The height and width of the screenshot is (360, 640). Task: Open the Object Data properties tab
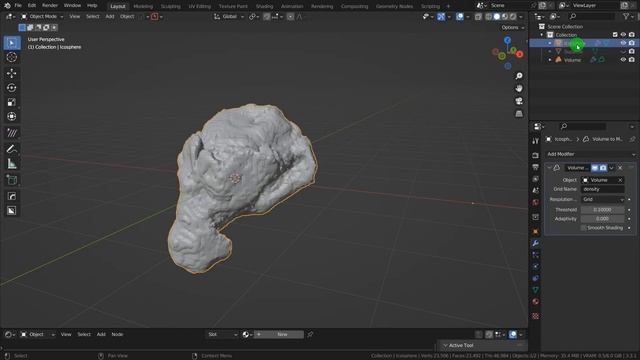(536, 290)
